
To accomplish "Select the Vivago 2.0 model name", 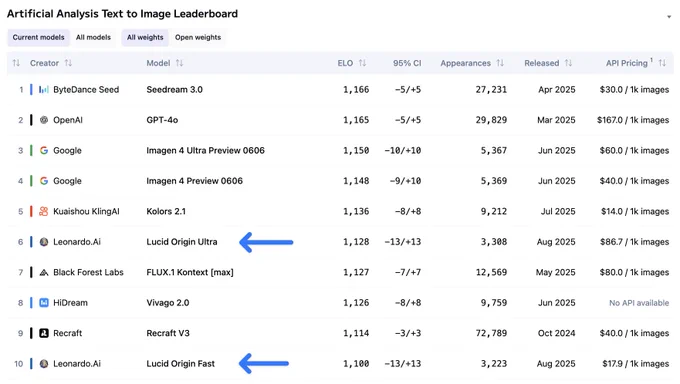I will click(168, 303).
